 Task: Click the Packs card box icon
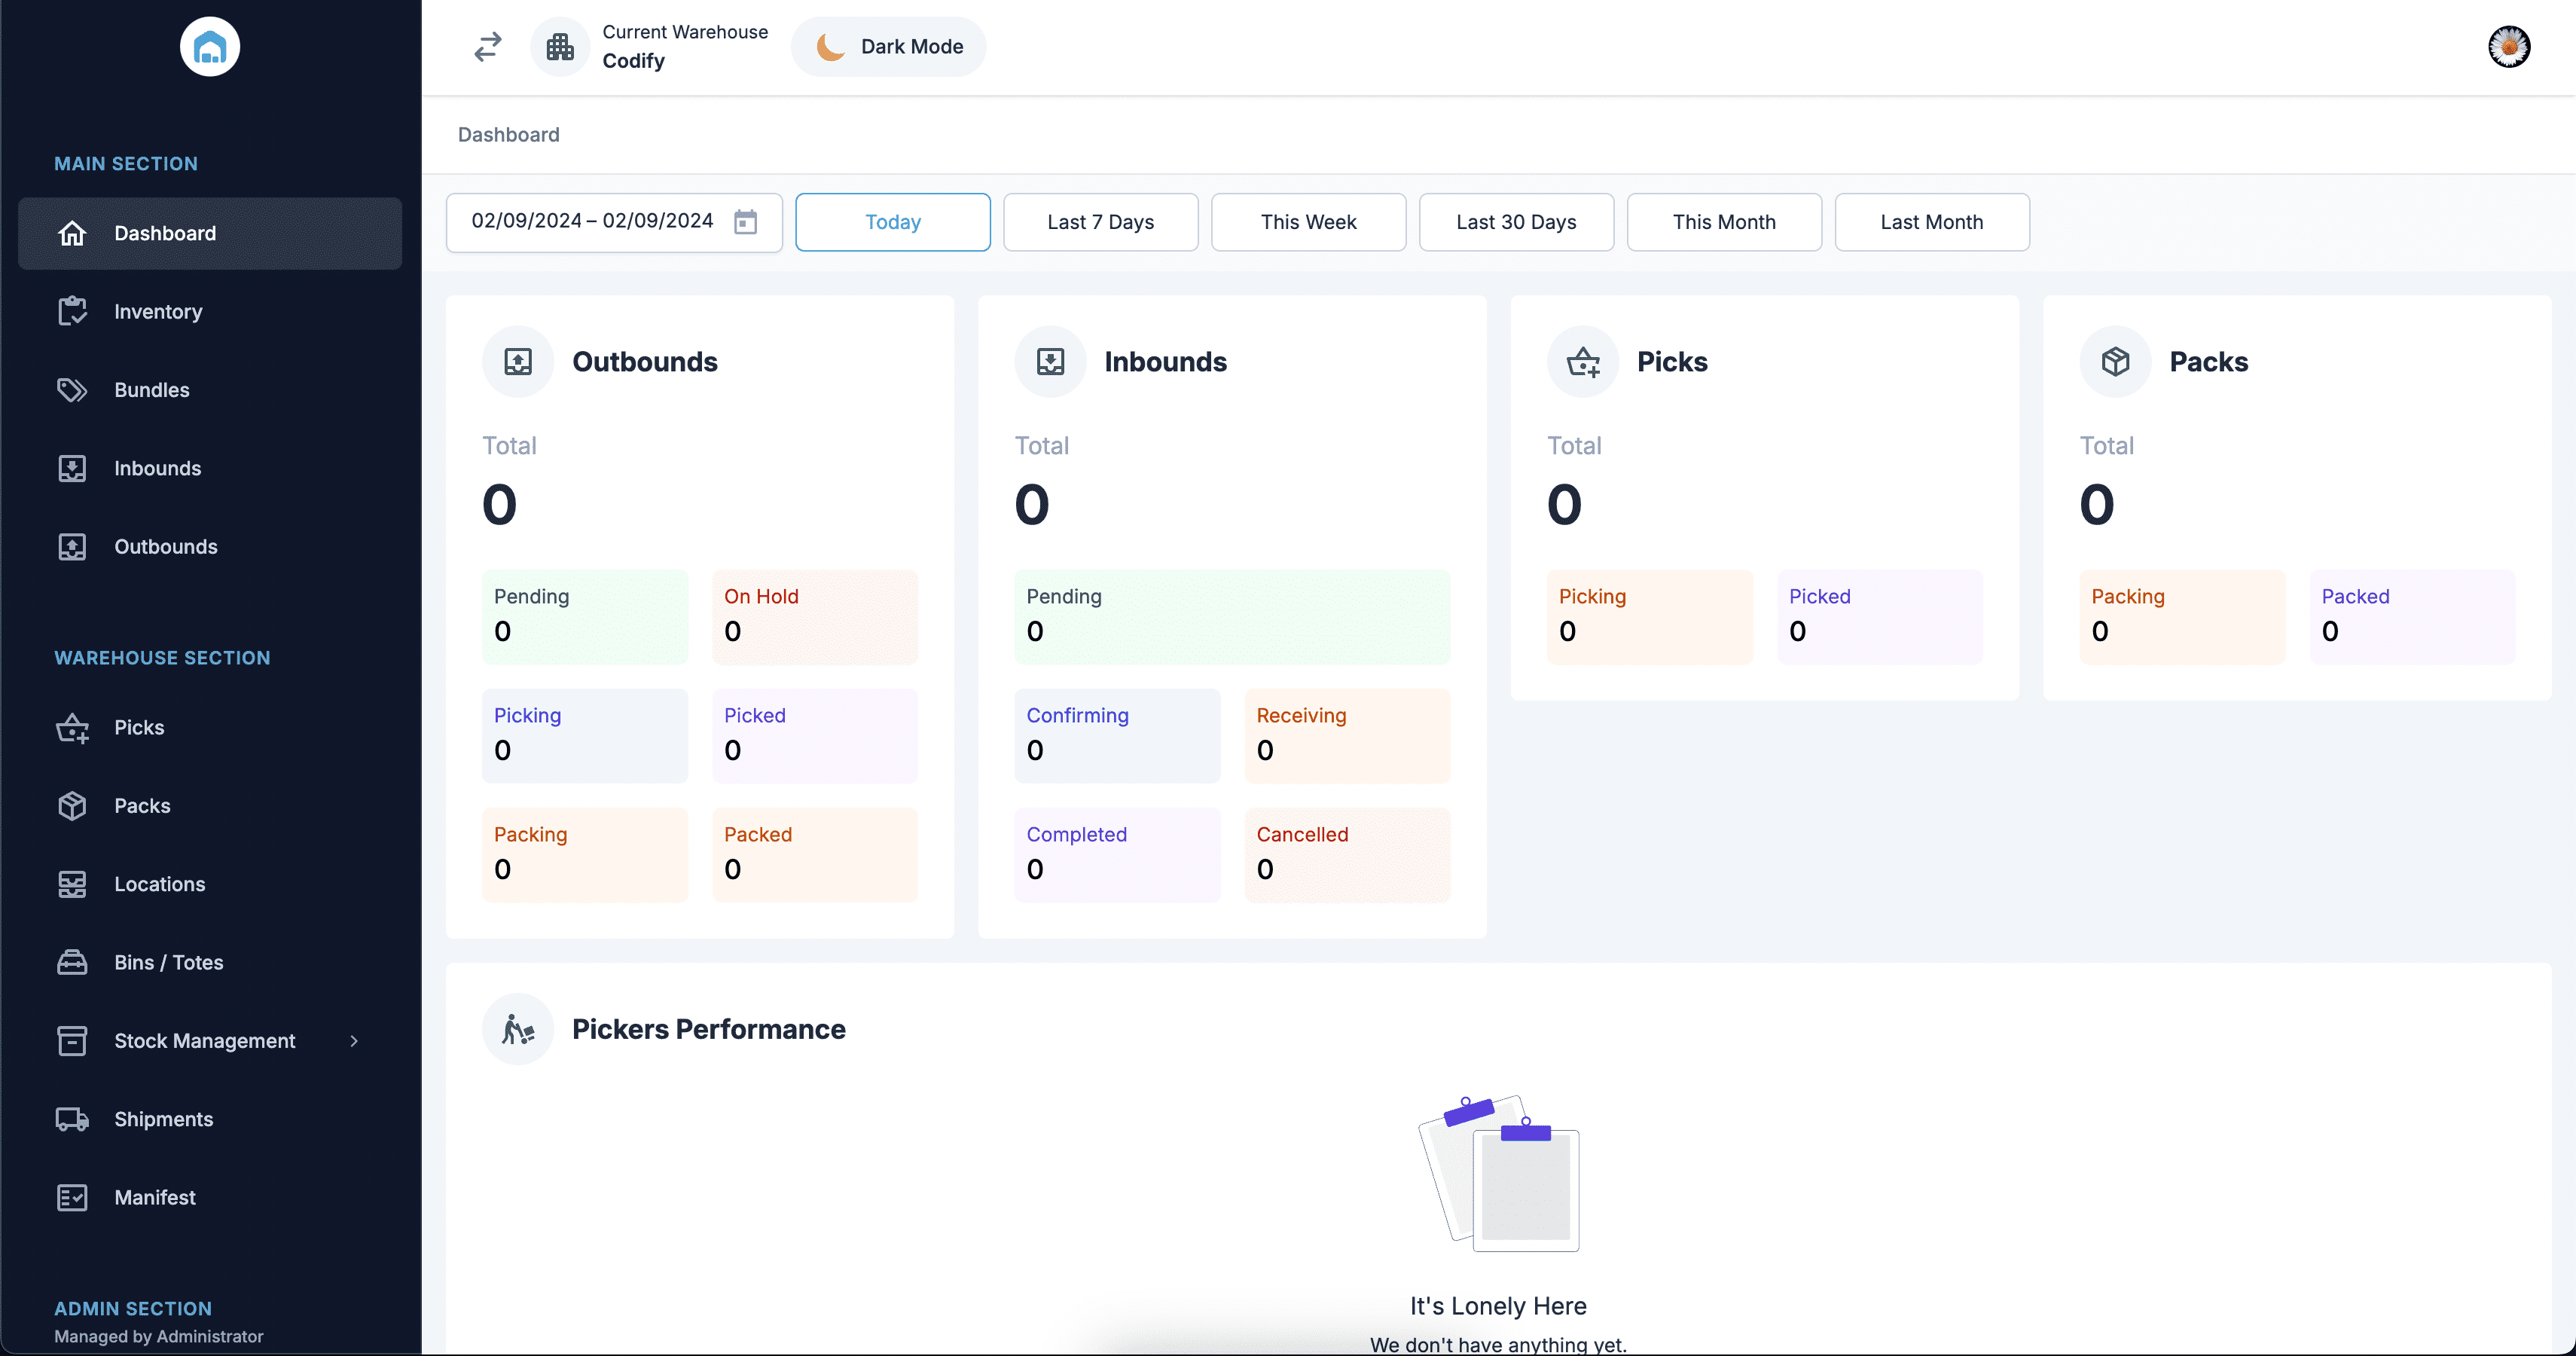(2115, 362)
